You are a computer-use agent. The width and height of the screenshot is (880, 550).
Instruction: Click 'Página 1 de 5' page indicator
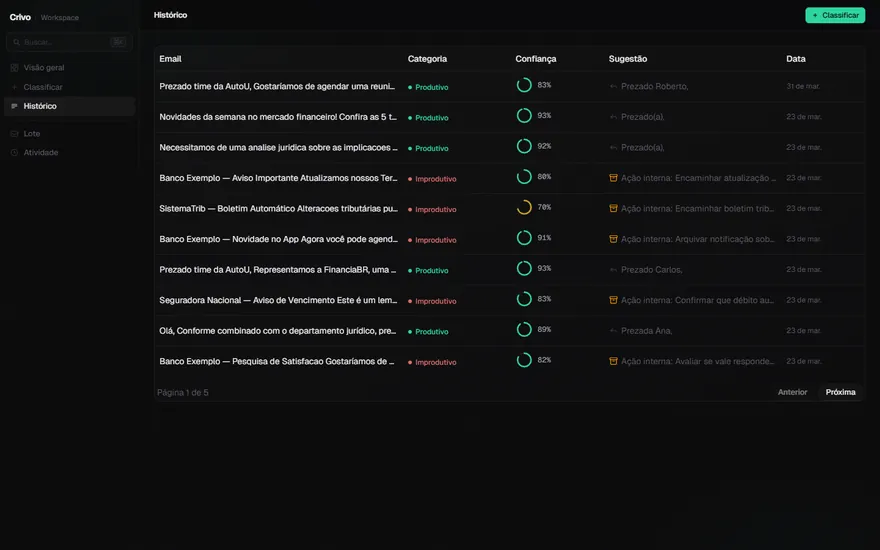(x=183, y=393)
